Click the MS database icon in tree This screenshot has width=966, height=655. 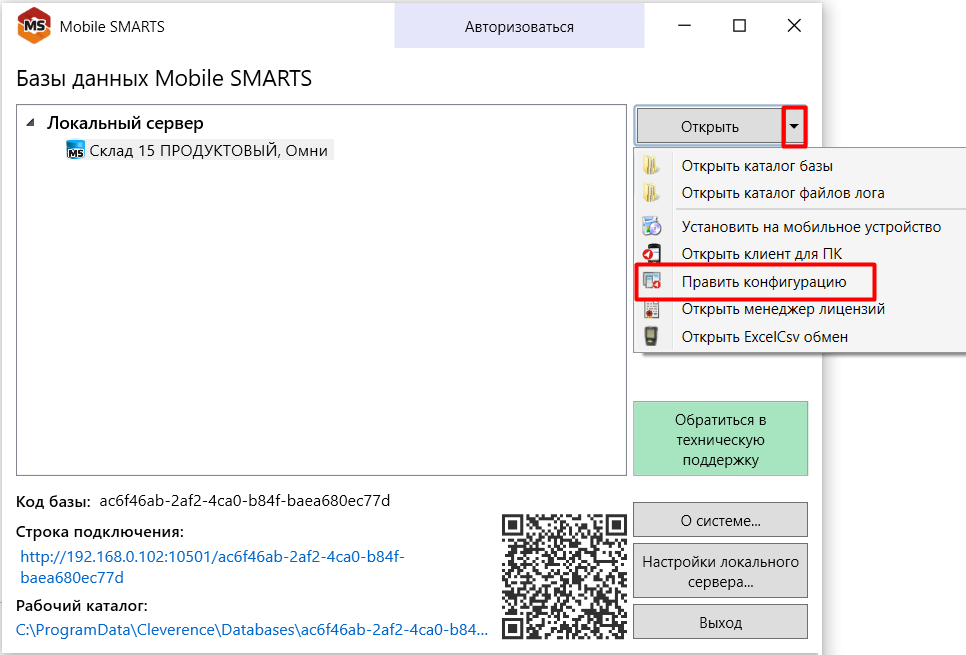click(75, 150)
